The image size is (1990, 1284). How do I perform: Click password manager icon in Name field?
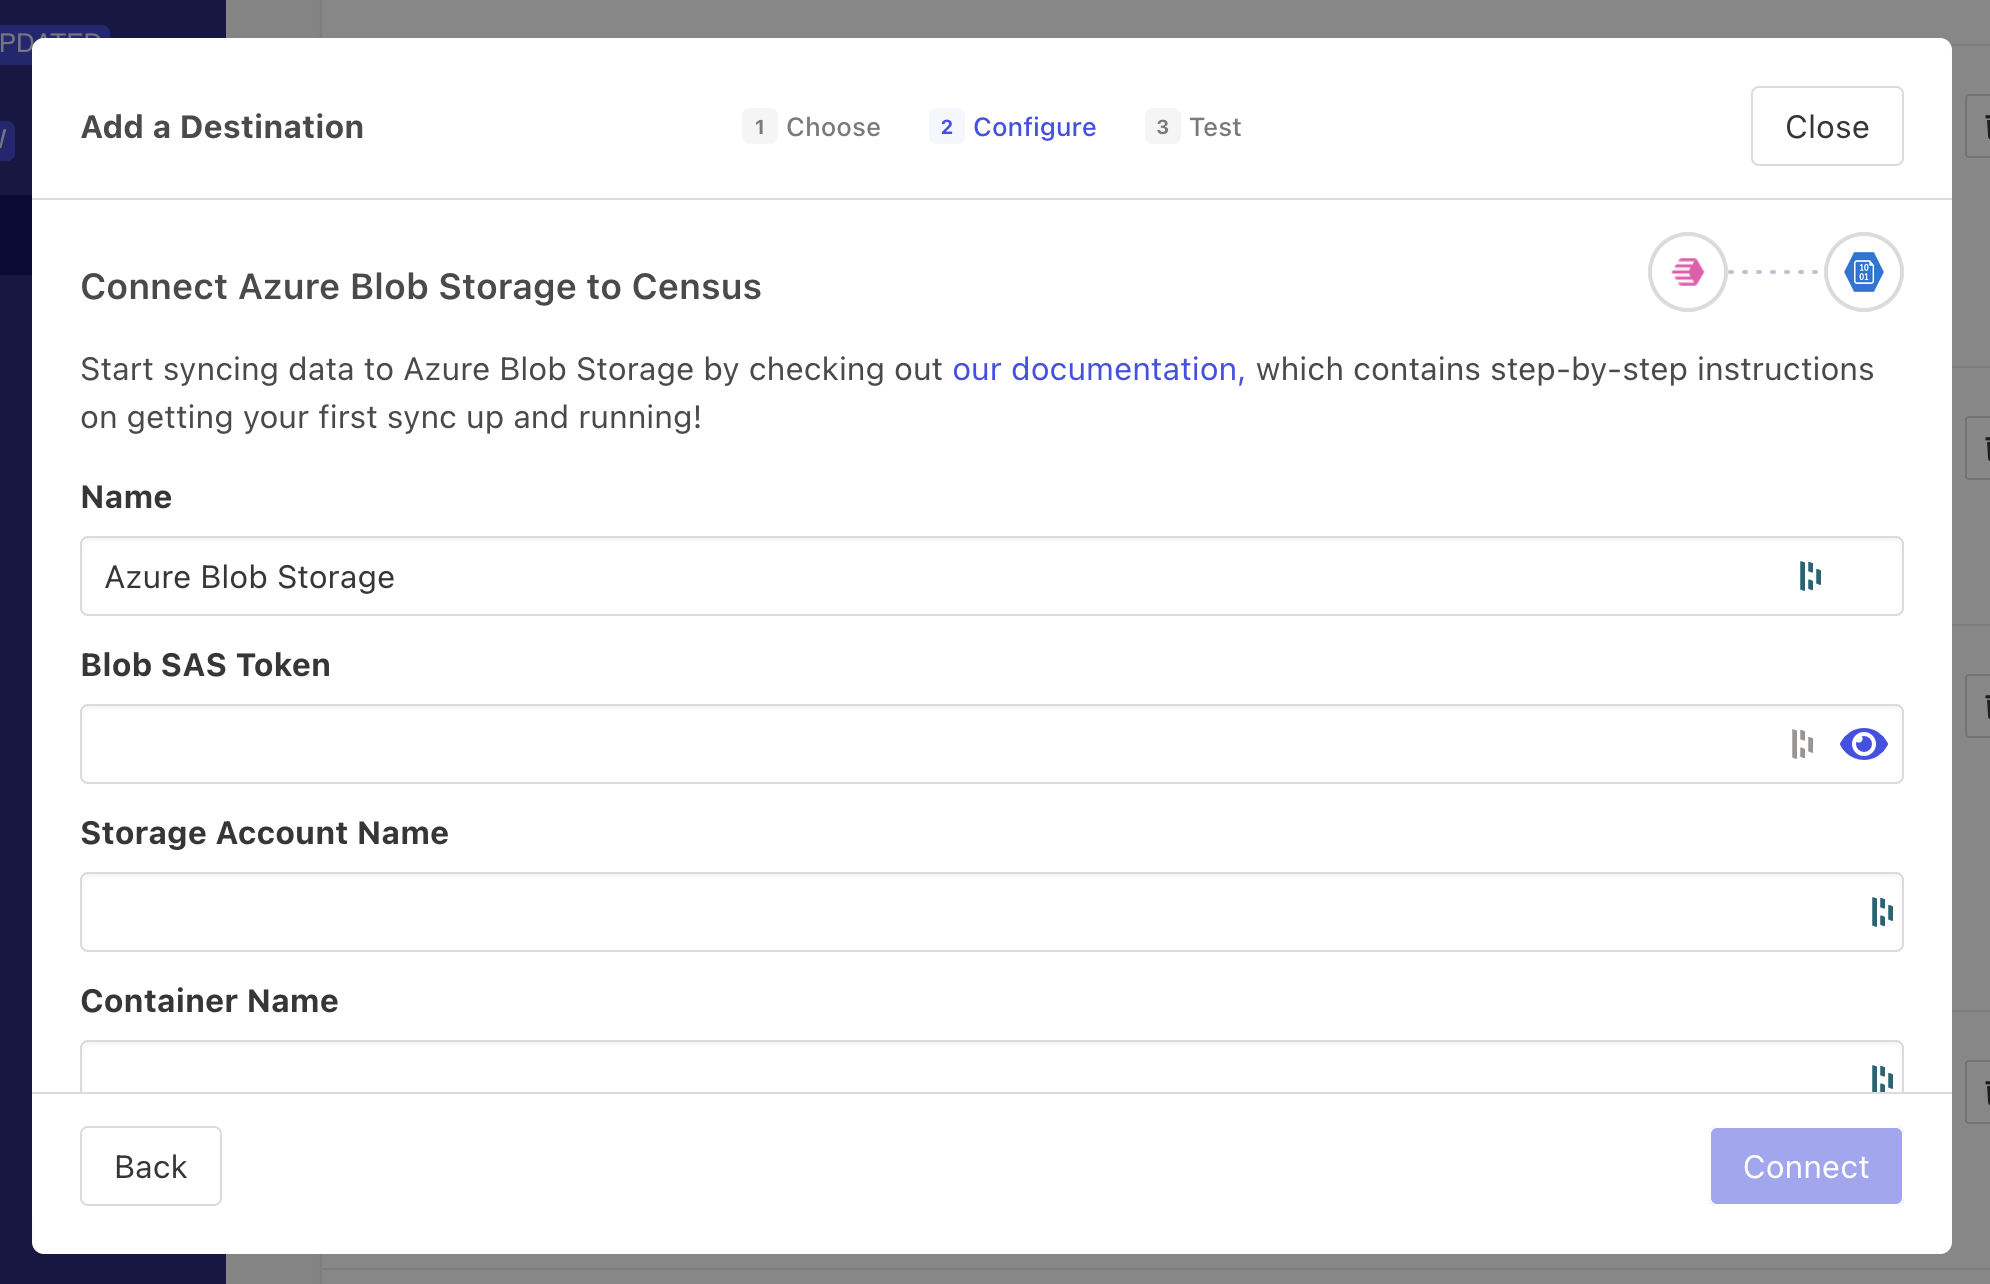click(1810, 576)
